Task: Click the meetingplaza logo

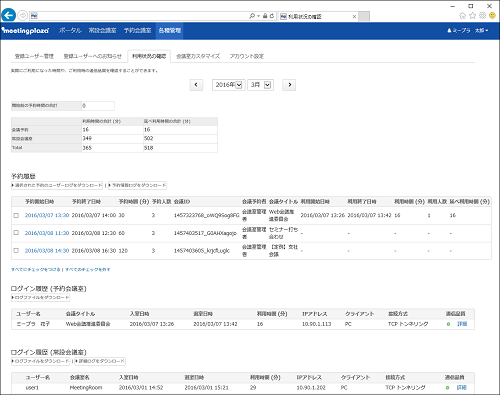Action: pos(26,31)
